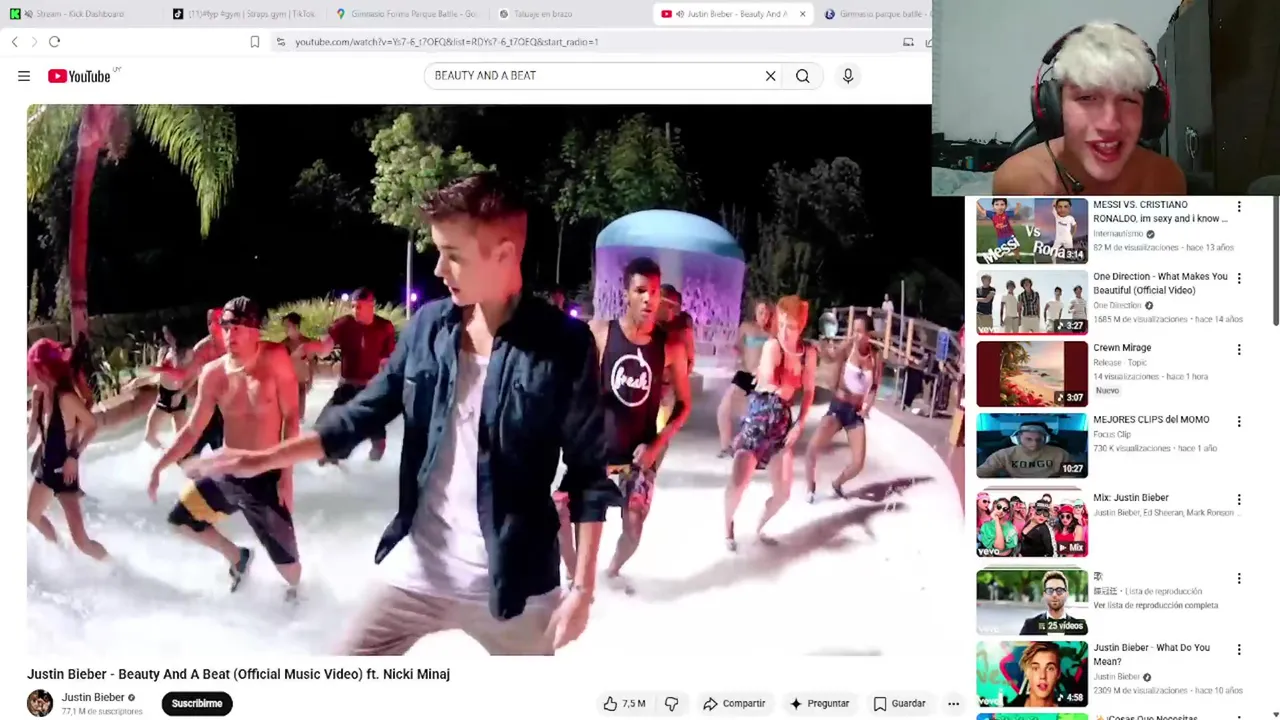The height and width of the screenshot is (720, 1280).
Task: Start voice search with the microphone
Action: click(x=848, y=76)
